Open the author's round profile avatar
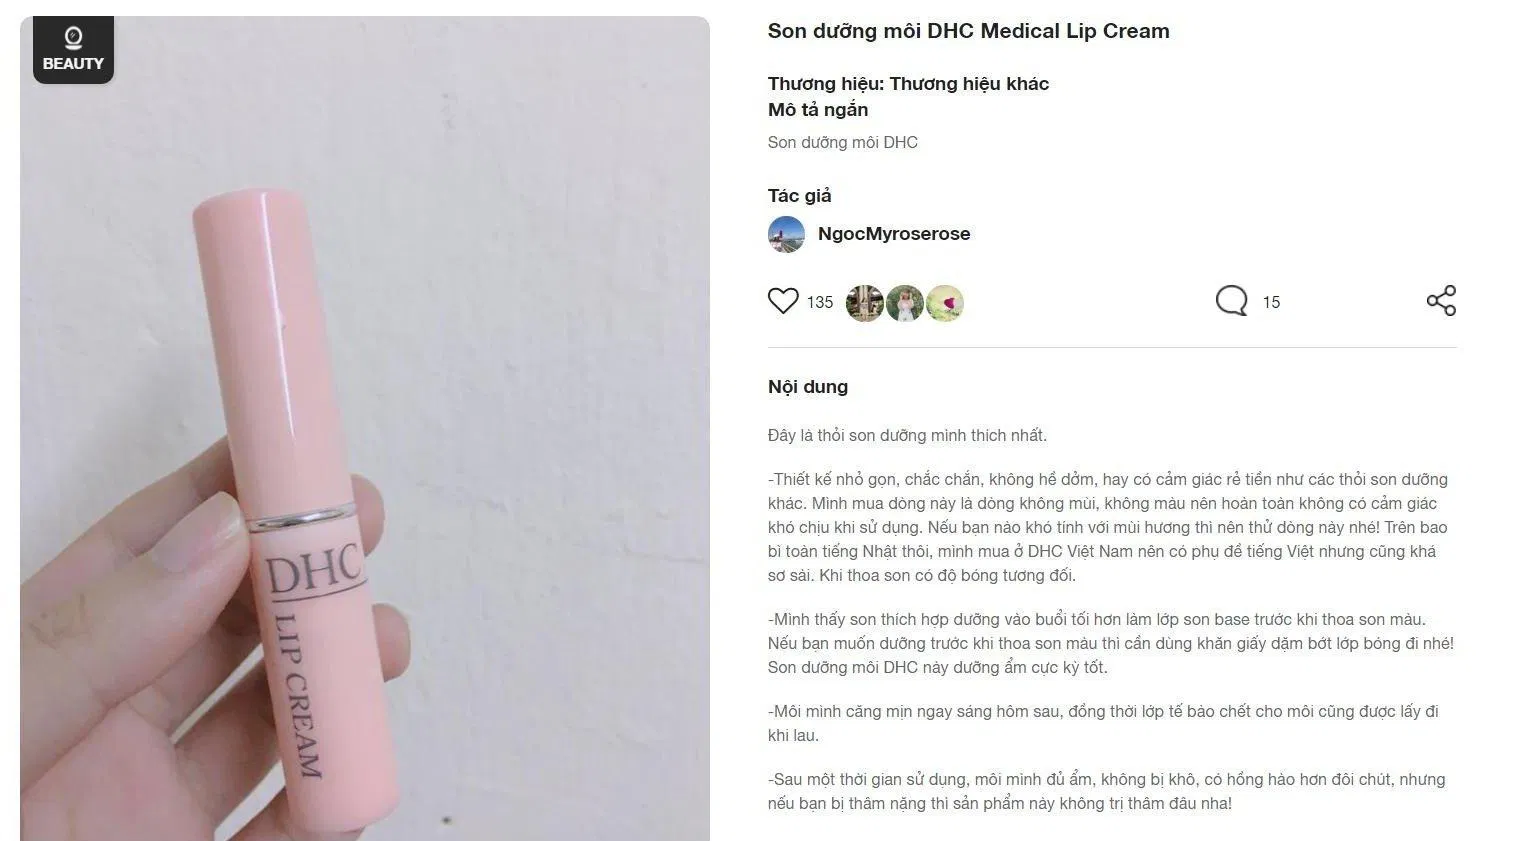This screenshot has height=841, width=1522. pyautogui.click(x=787, y=234)
